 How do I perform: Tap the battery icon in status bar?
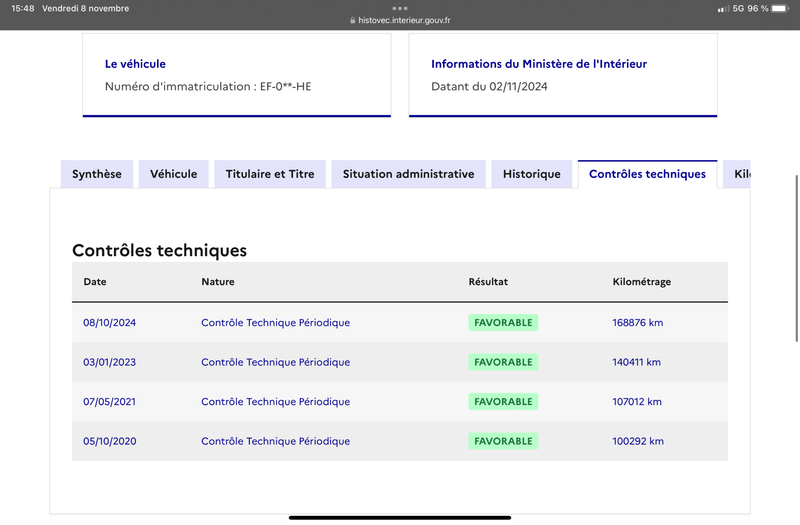pyautogui.click(x=780, y=8)
